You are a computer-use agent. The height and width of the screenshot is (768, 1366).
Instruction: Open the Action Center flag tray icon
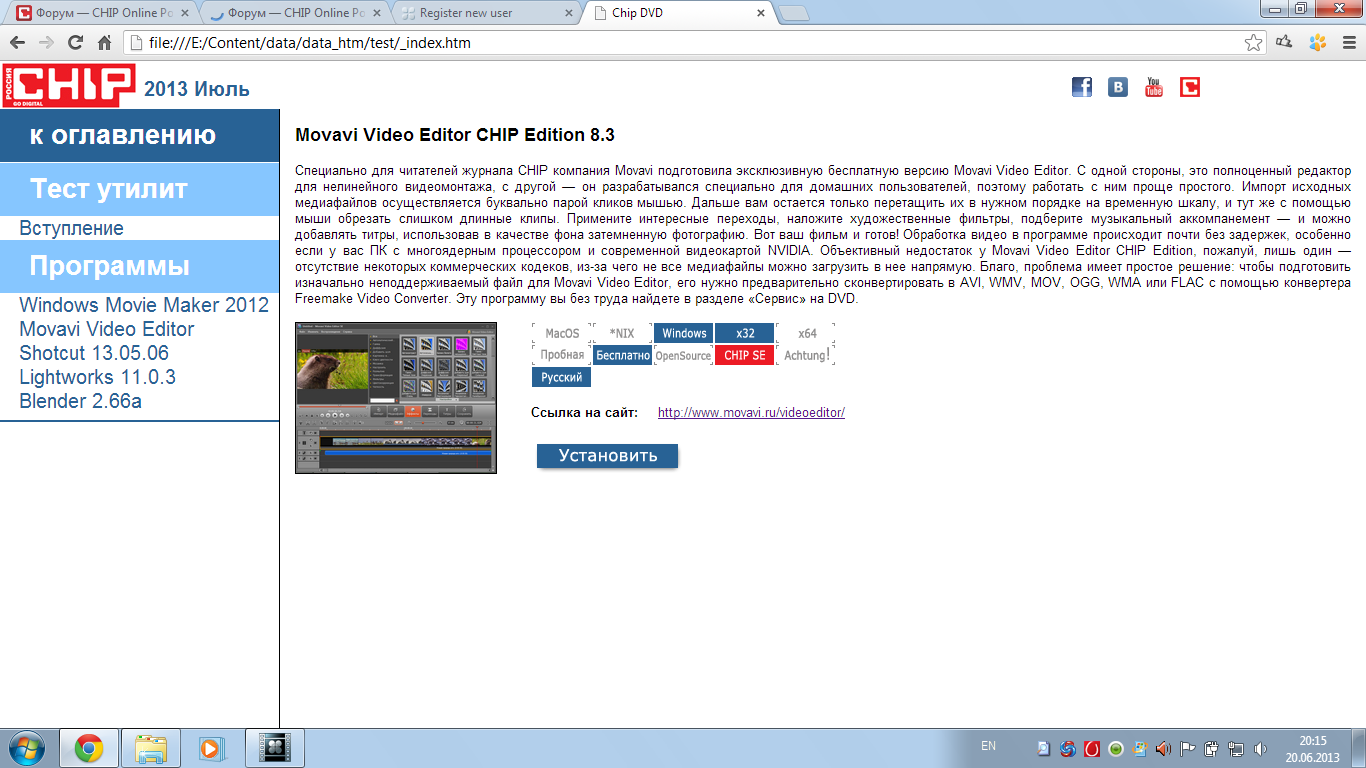point(1188,748)
